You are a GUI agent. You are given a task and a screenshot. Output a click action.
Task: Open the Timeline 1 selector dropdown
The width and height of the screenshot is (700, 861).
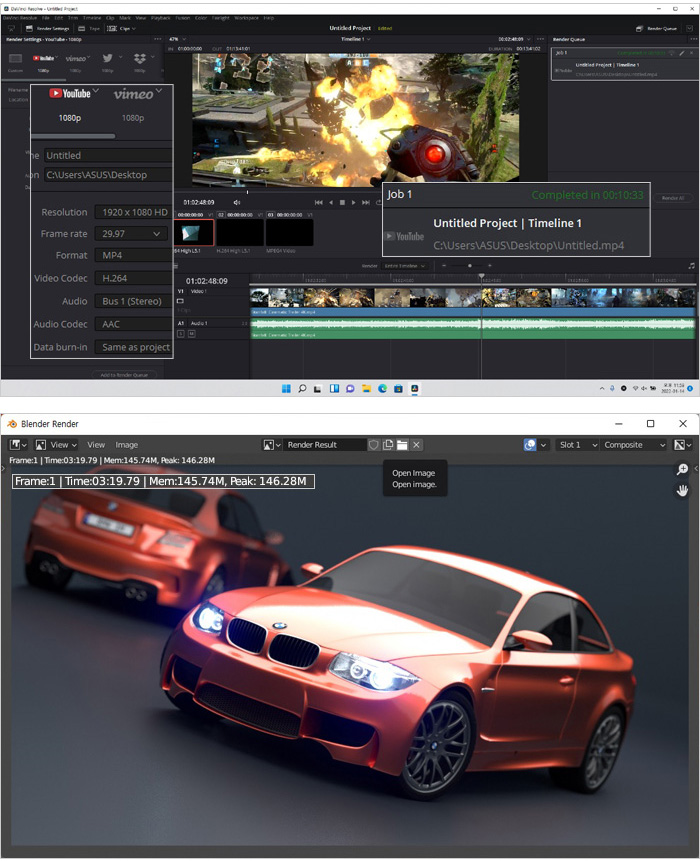click(x=356, y=40)
